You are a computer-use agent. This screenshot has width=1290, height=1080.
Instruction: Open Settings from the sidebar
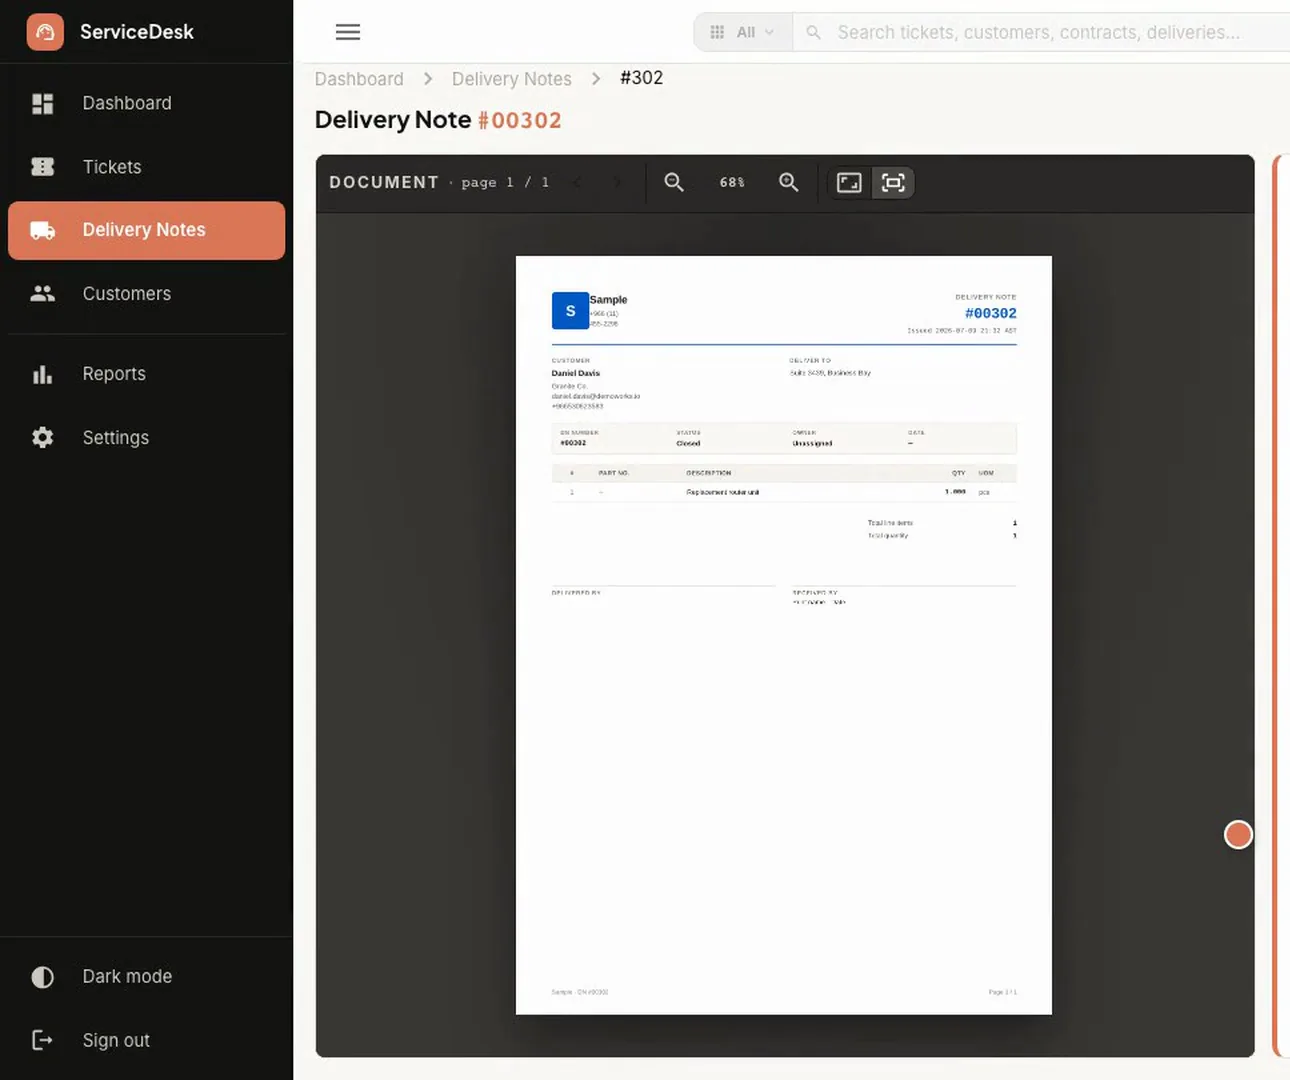(x=146, y=438)
